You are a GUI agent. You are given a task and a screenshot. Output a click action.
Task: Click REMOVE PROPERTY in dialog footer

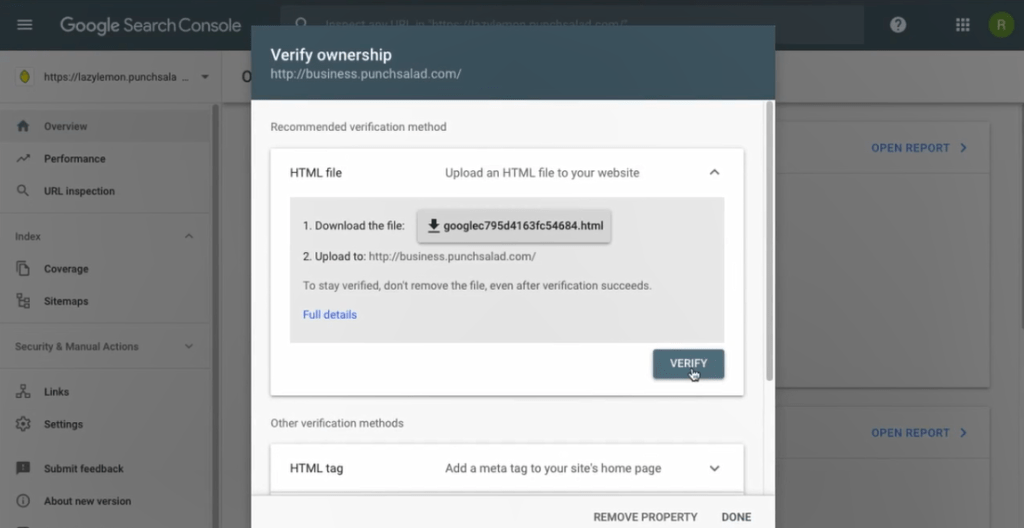645,517
